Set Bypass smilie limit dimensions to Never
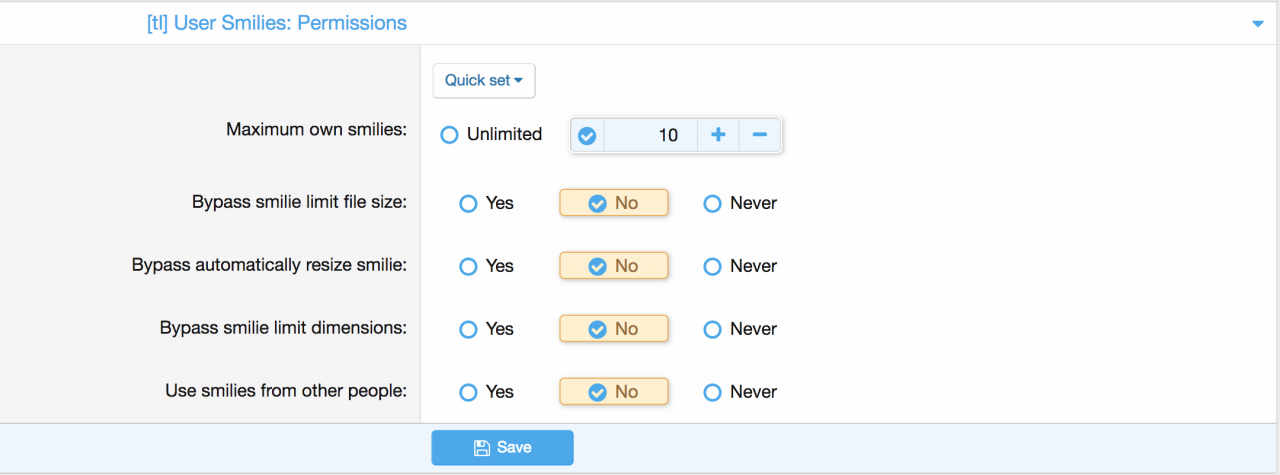 coord(712,330)
